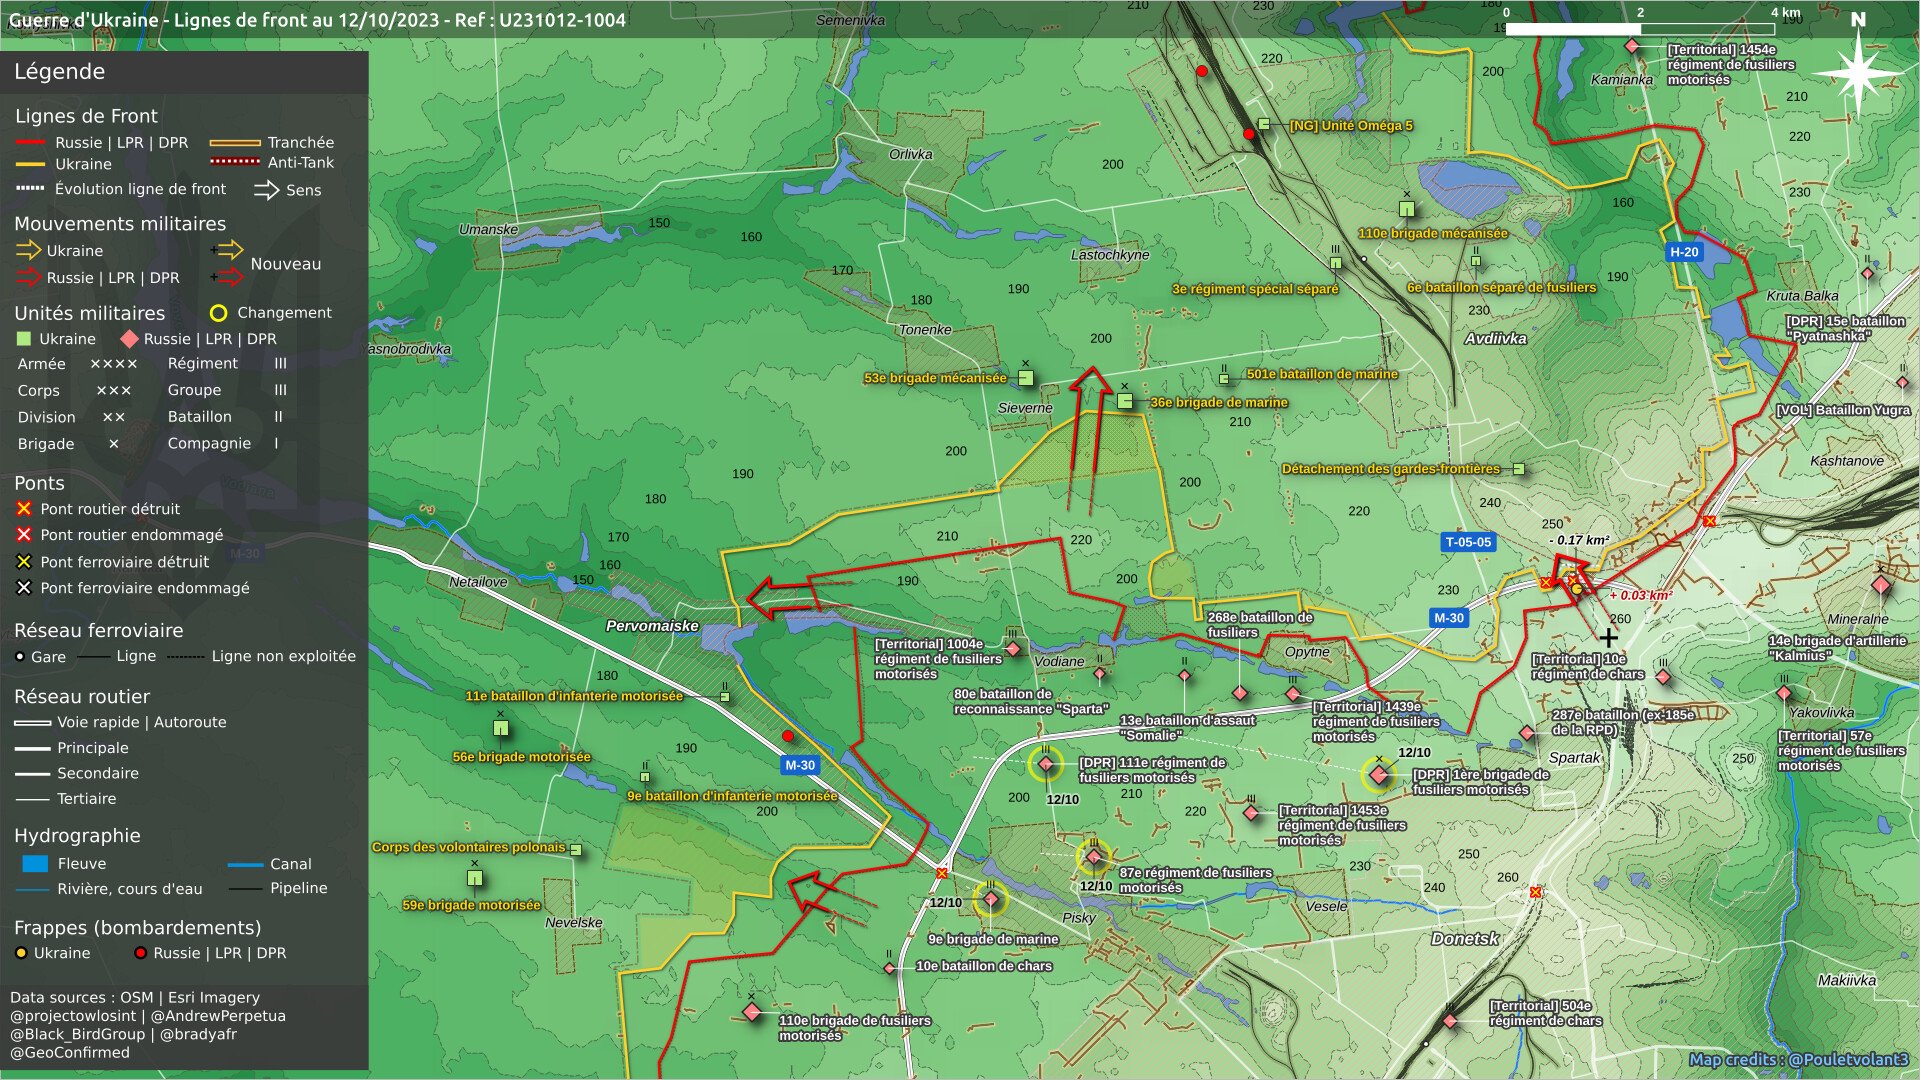
Task: Click the north compass star icon
Action: 1857,73
